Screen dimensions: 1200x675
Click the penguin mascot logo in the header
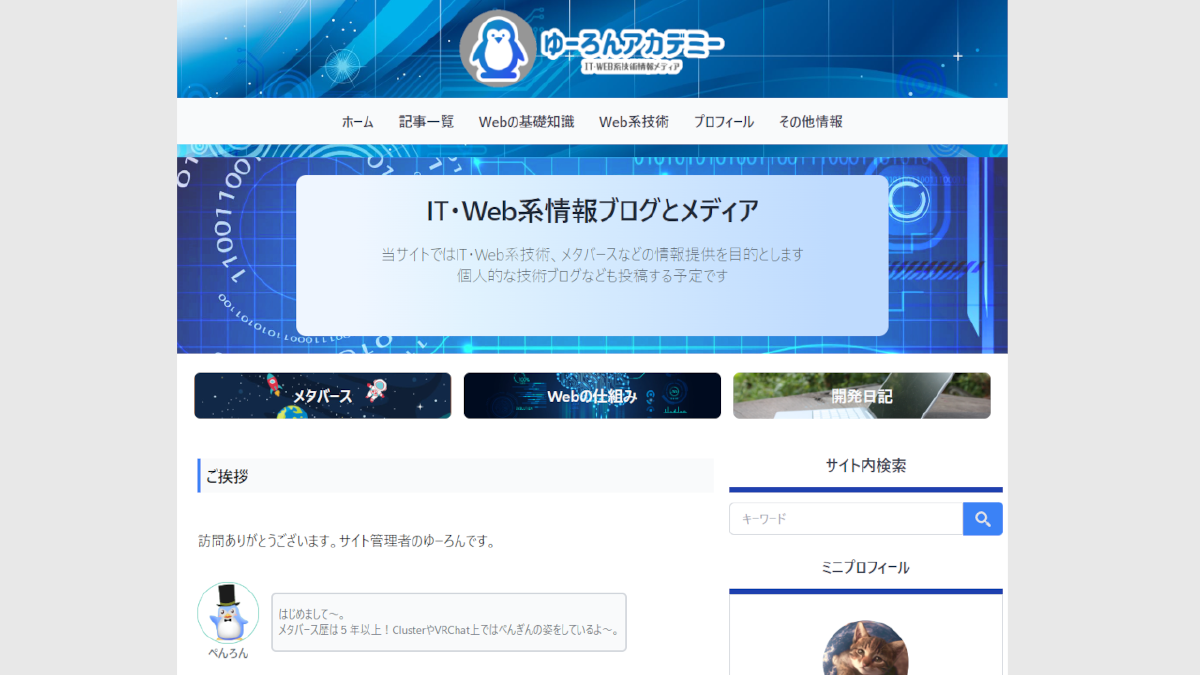(497, 44)
